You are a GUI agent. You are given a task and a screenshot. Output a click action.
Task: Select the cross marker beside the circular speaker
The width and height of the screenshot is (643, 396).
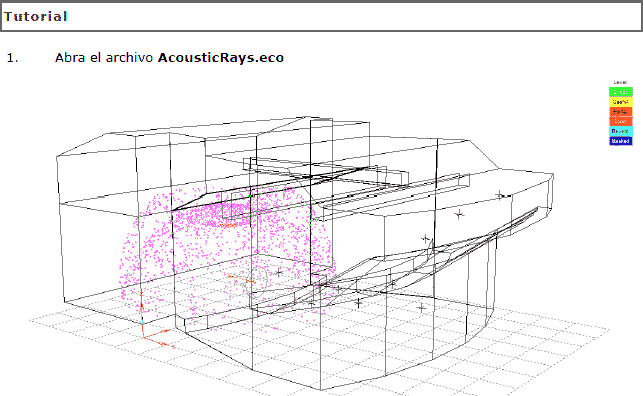point(279,271)
